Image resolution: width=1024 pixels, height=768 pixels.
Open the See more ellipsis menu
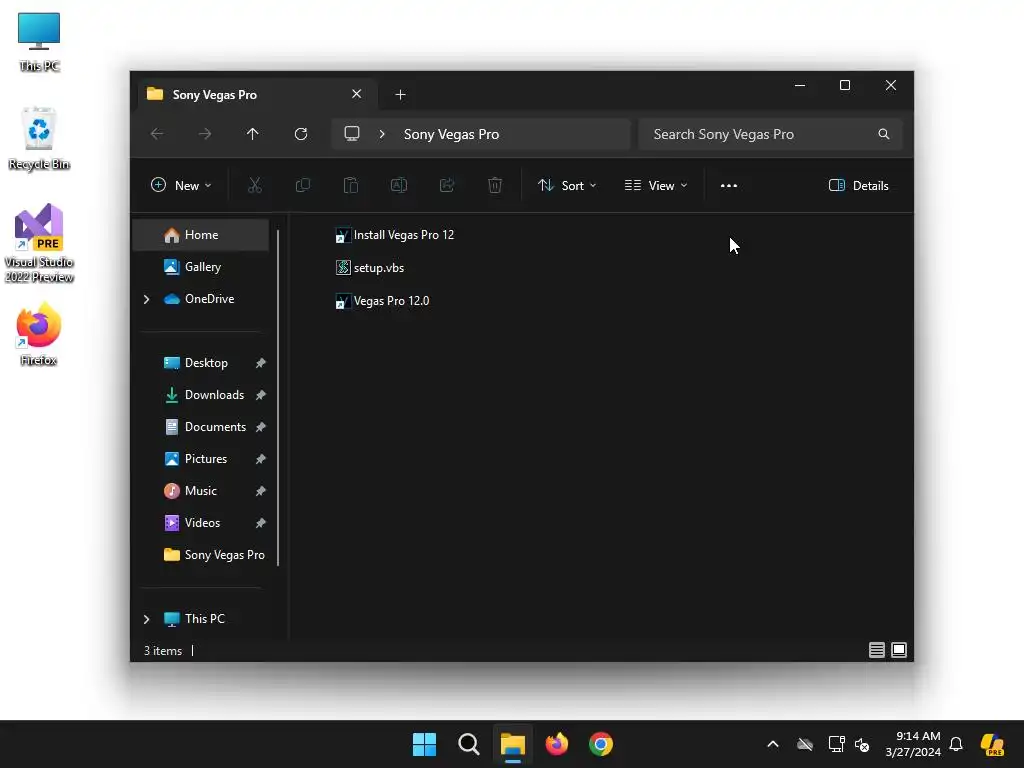tap(729, 185)
